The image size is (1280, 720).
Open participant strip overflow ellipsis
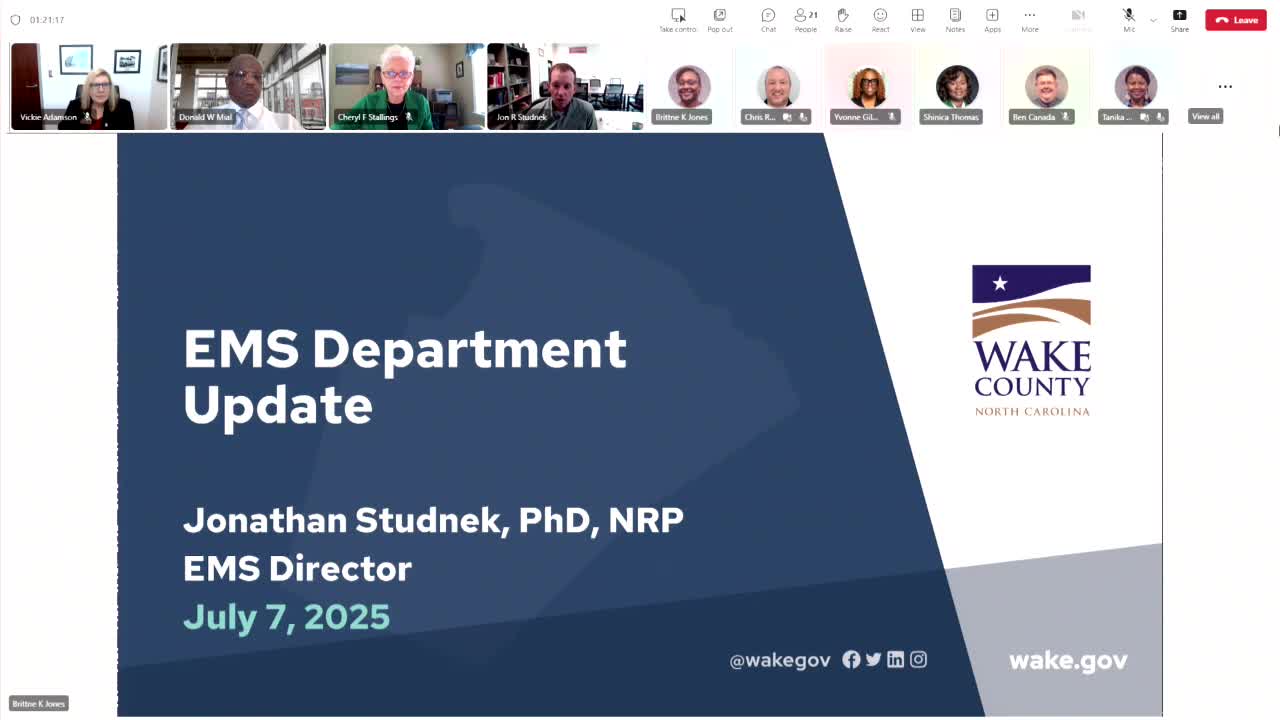[x=1225, y=87]
